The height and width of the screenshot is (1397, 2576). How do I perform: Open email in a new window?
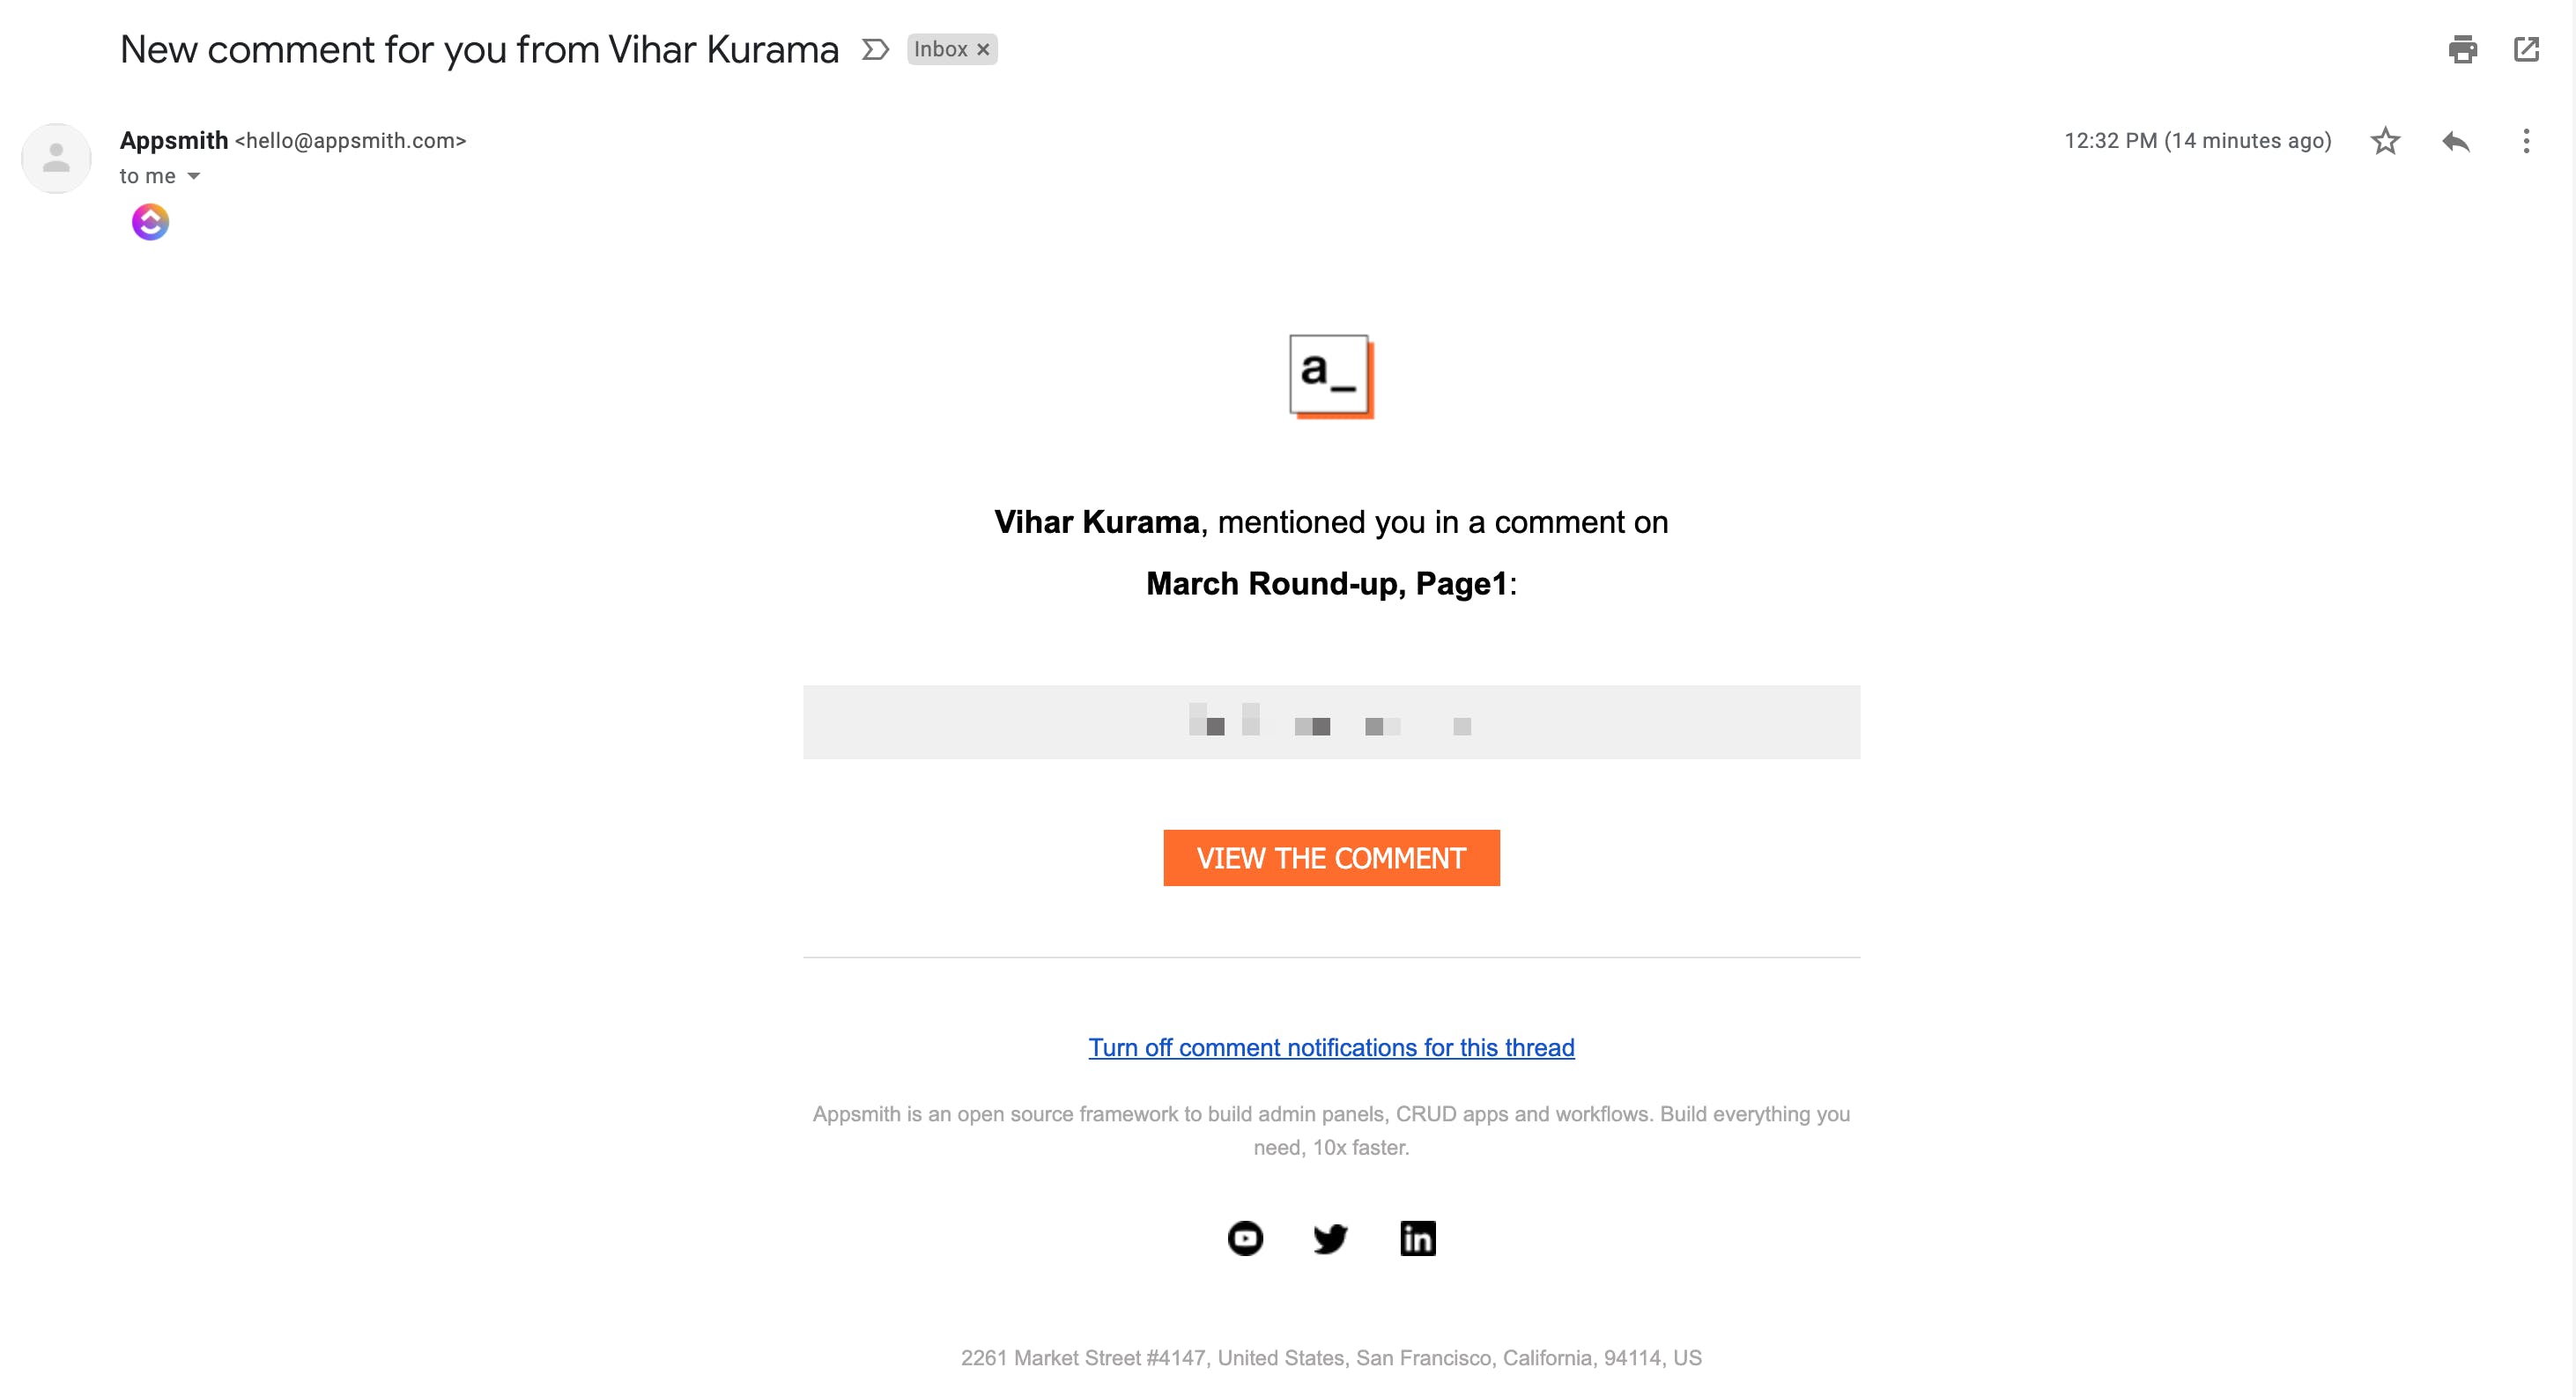[2526, 49]
